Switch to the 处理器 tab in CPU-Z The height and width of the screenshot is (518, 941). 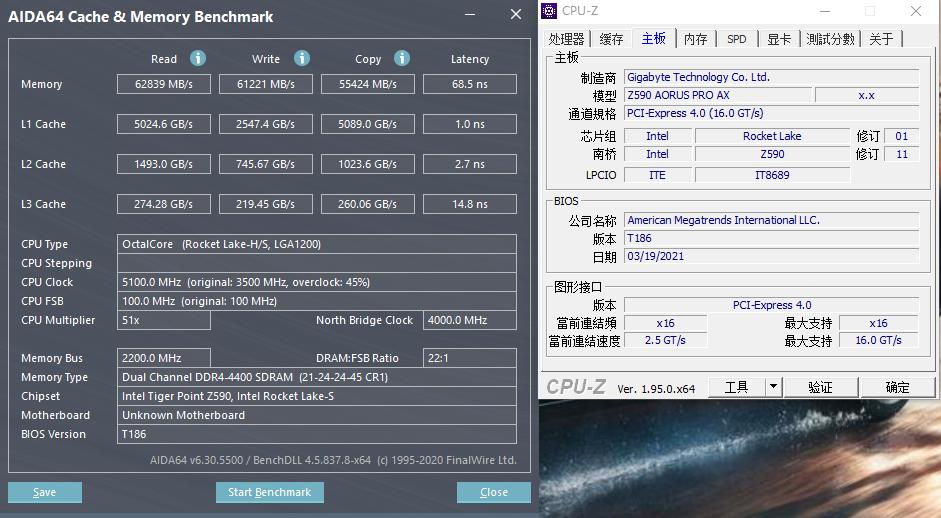pyautogui.click(x=566, y=40)
